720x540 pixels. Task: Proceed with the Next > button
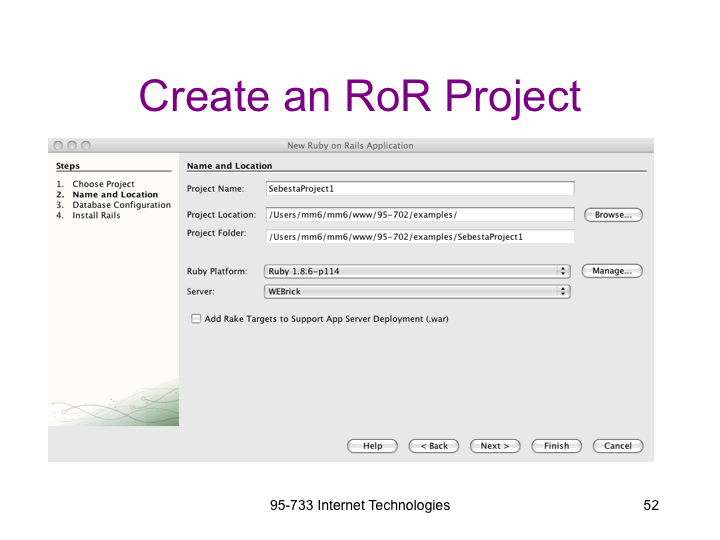coord(495,446)
